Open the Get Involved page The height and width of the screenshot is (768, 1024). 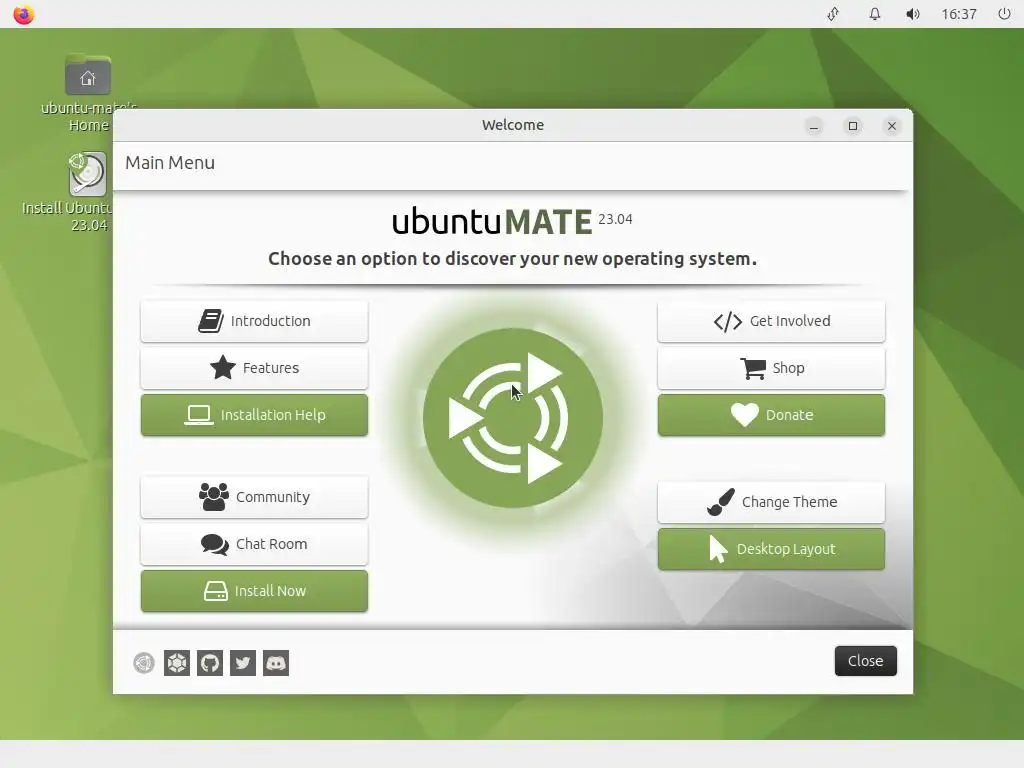tap(771, 321)
